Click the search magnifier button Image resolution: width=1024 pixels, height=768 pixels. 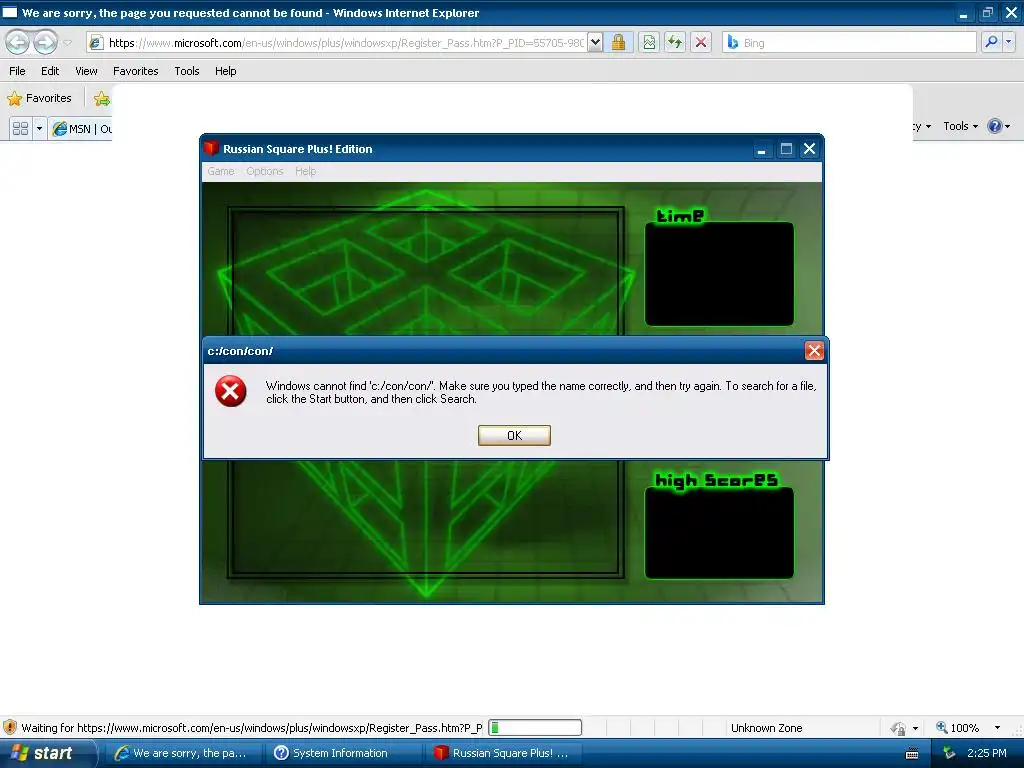pos(991,42)
